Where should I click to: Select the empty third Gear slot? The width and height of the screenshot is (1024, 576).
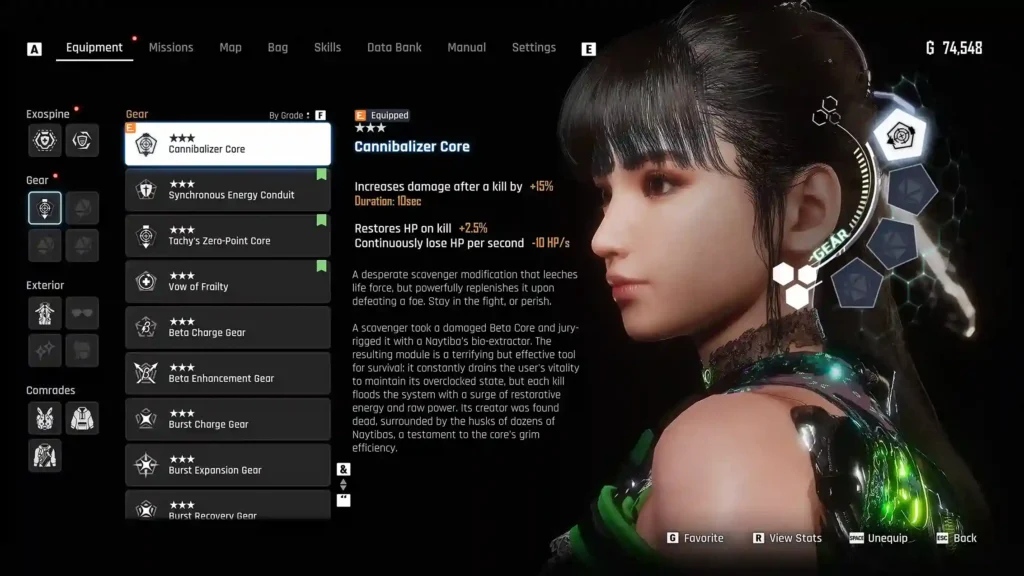coord(45,245)
